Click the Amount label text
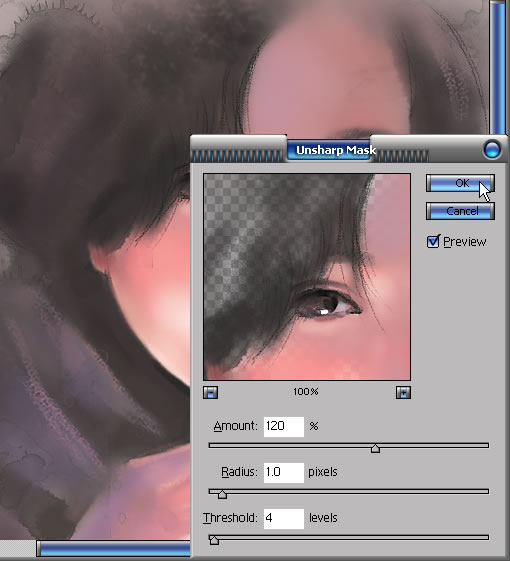Viewport: 510px width, 561px height. coord(235,426)
